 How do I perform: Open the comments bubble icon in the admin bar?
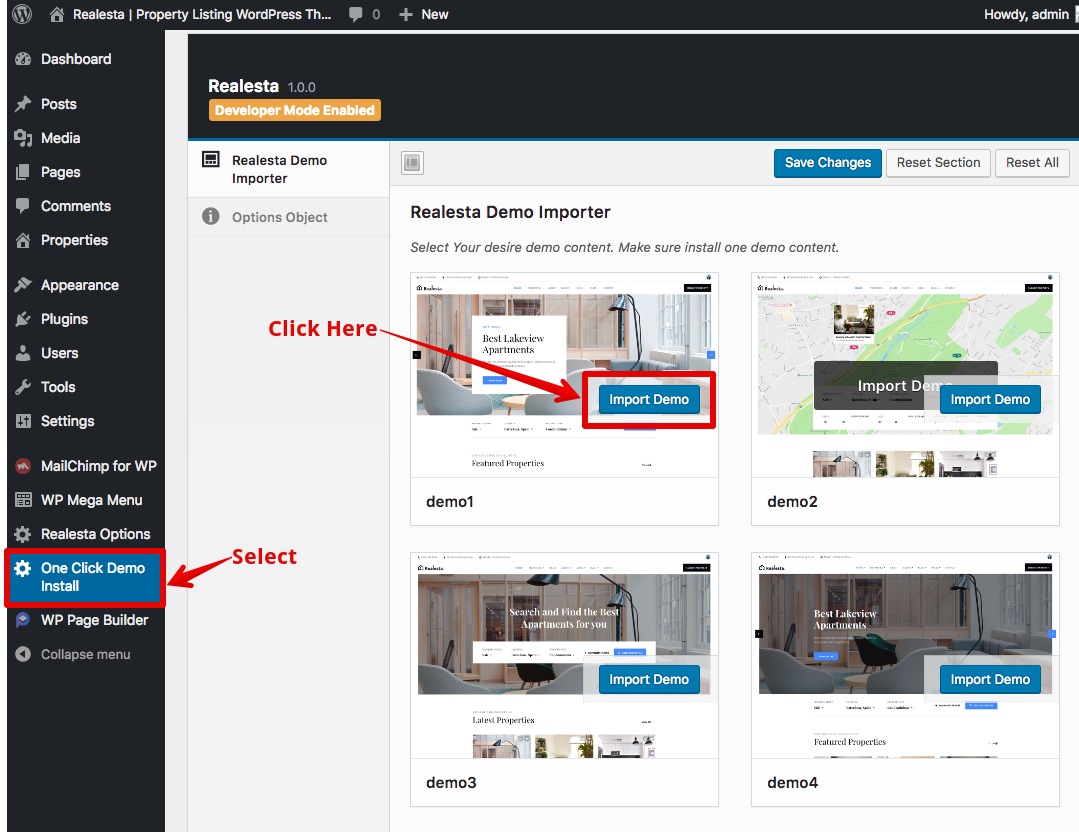(x=356, y=14)
